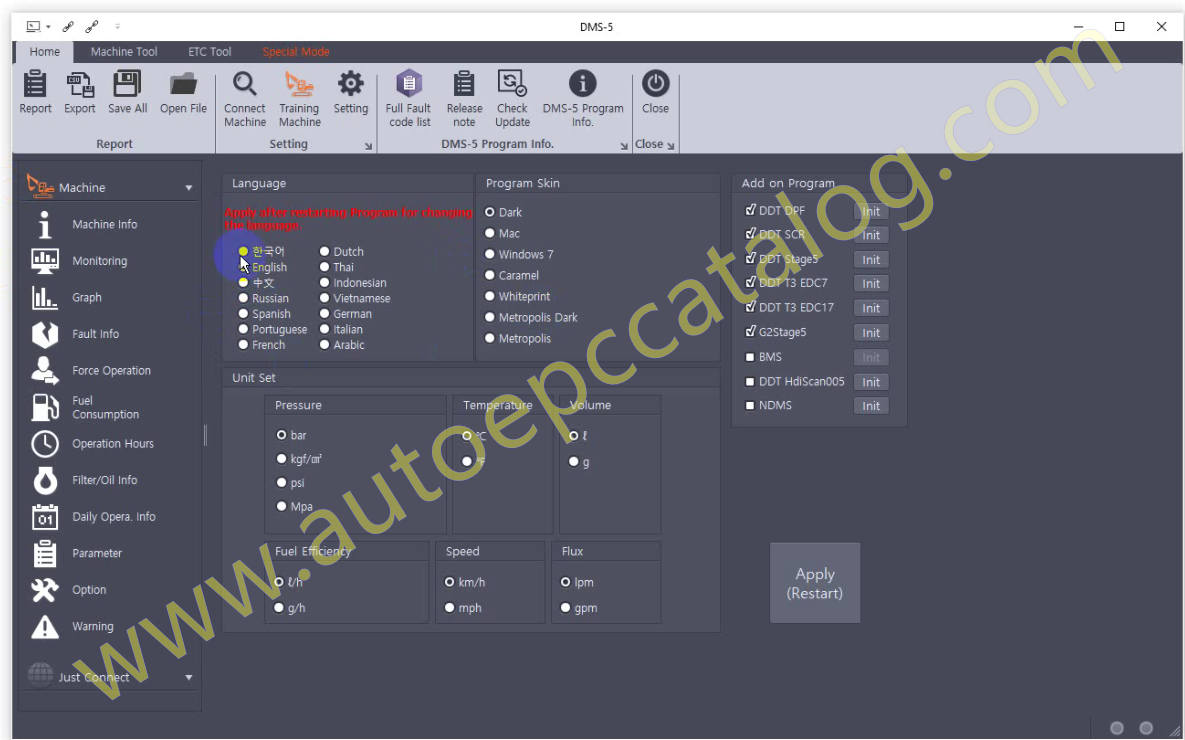Screen dimensions: 1185x740
Task: Open the Training Machine tool
Action: pos(299,85)
